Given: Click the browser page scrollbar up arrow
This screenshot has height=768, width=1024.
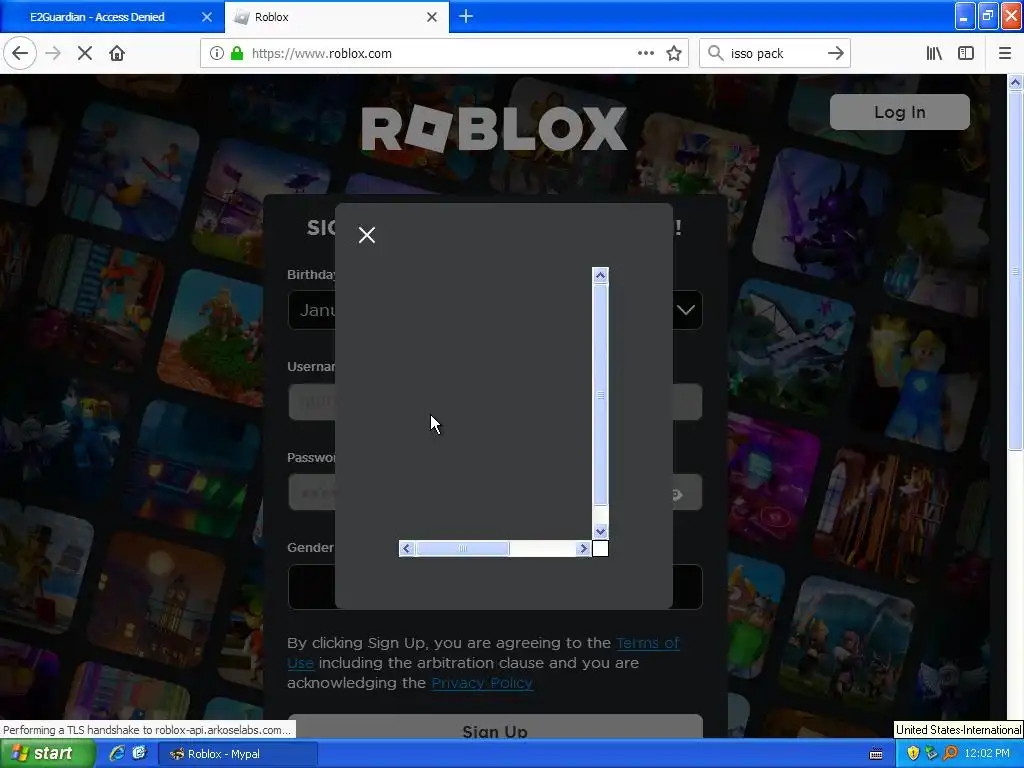Looking at the screenshot, I should click(1015, 82).
